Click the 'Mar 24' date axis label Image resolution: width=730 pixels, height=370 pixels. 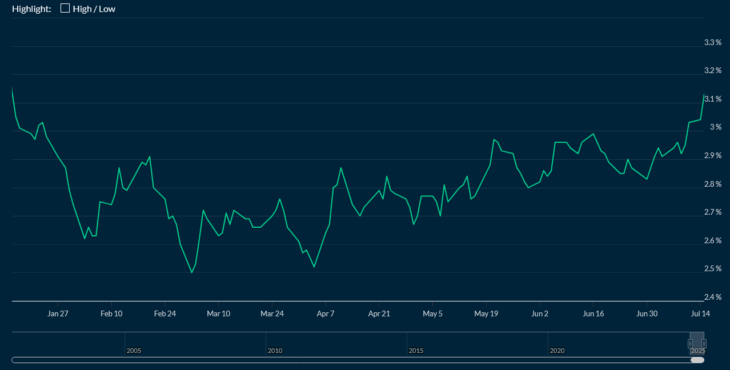pyautogui.click(x=272, y=314)
